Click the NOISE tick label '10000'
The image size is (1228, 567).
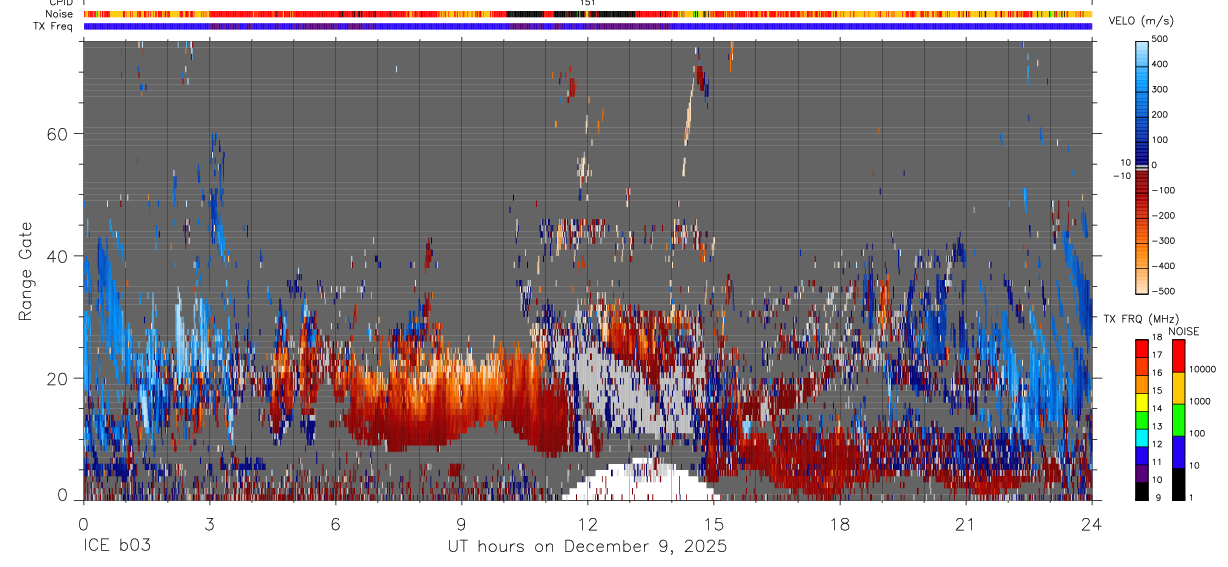(x=1204, y=369)
